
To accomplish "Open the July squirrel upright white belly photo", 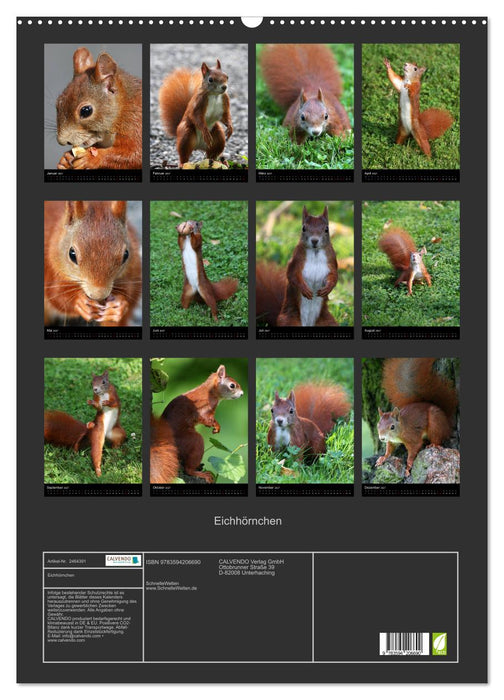I will click(304, 263).
